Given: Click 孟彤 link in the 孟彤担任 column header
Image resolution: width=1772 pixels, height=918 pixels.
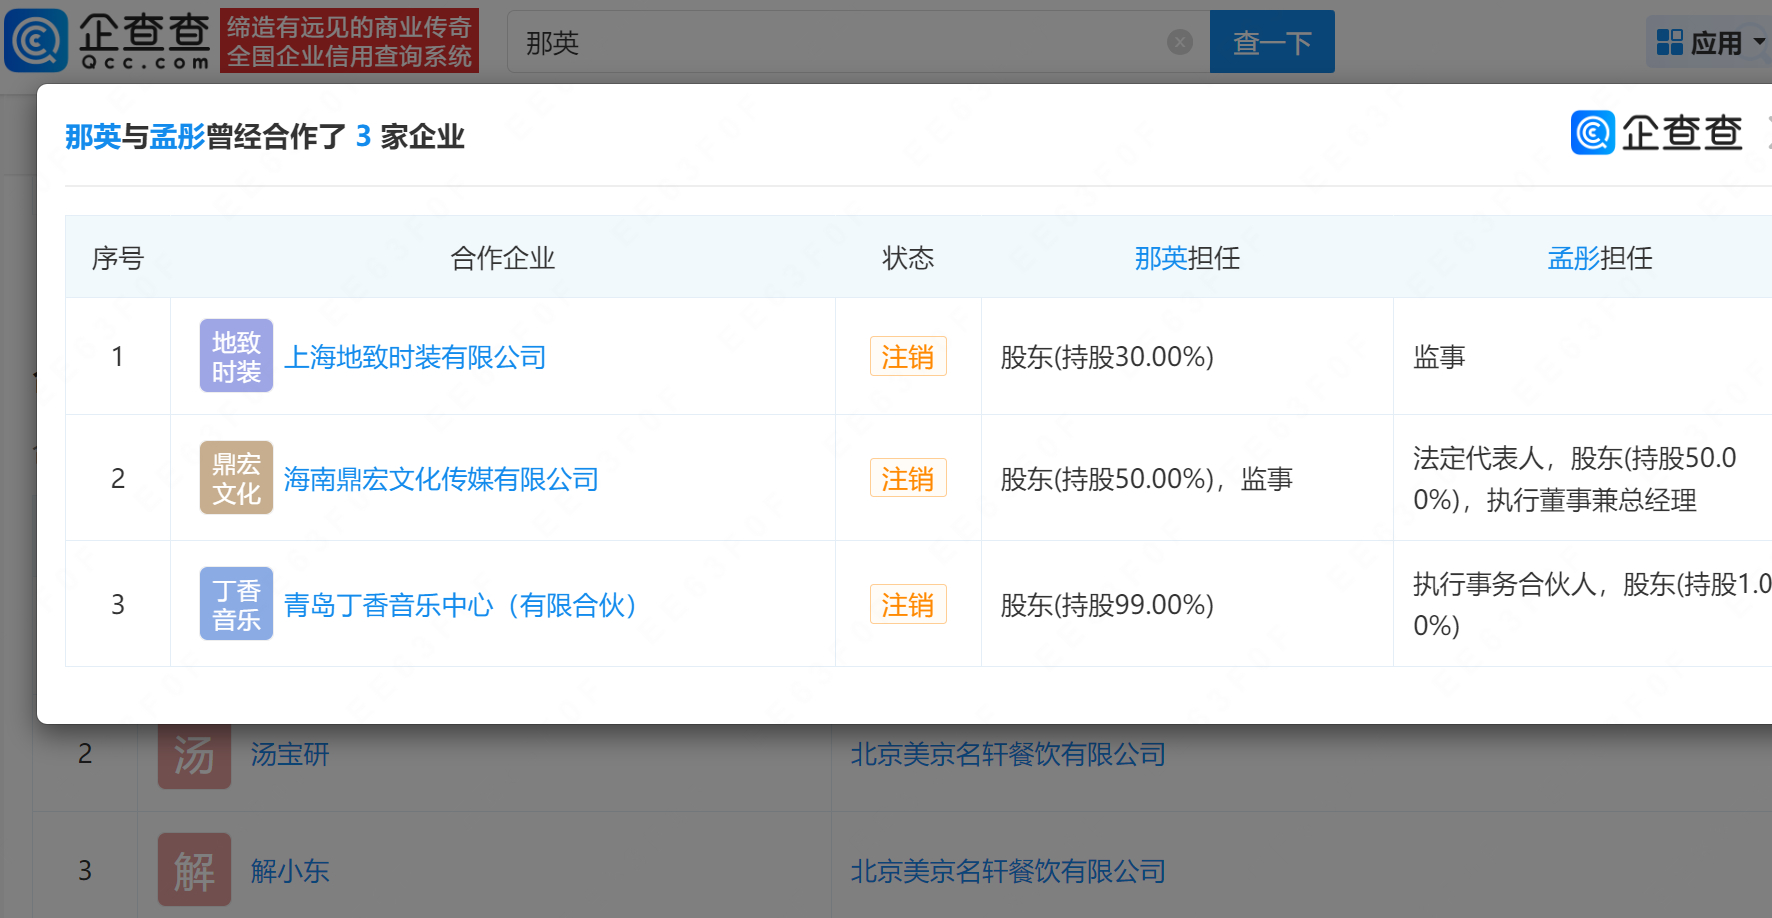Looking at the screenshot, I should pyautogui.click(x=1574, y=258).
